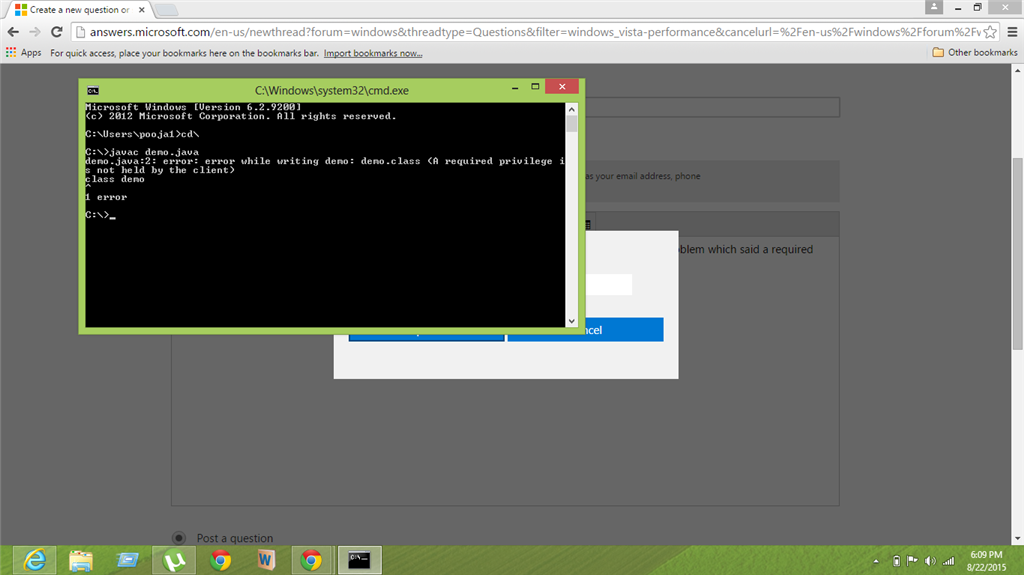Reload the current page
Viewport: 1024px width, 575px height.
pos(57,32)
